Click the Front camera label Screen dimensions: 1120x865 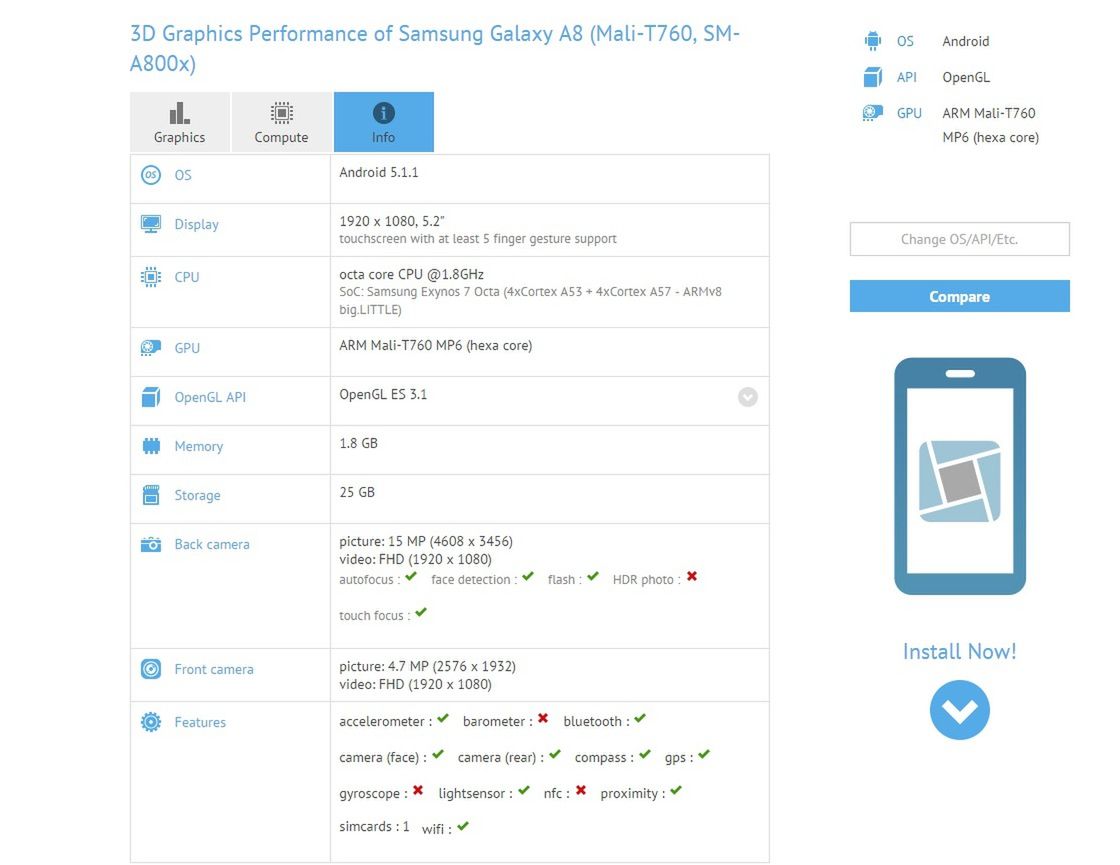coord(214,669)
